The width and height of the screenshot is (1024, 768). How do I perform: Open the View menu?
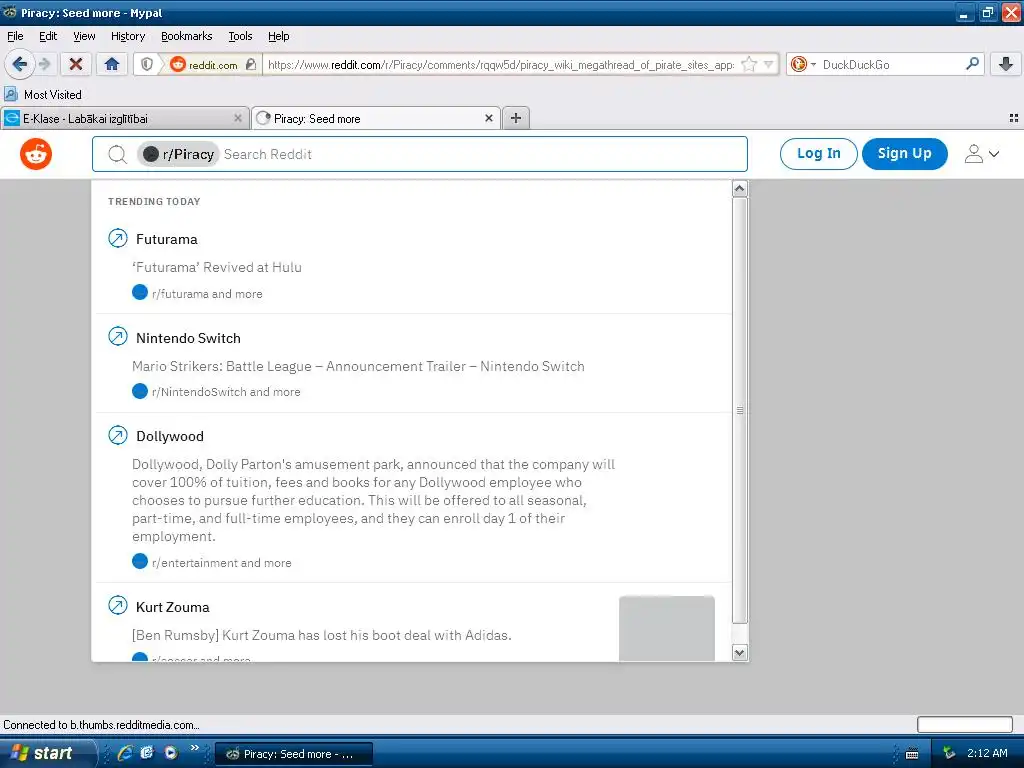point(84,36)
